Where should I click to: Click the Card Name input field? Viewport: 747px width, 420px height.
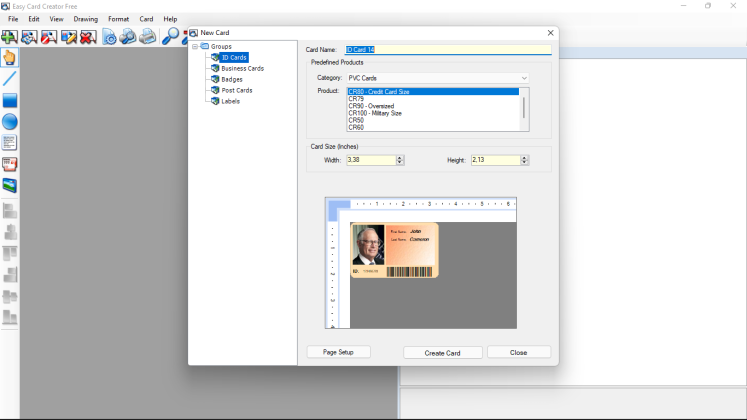point(448,50)
